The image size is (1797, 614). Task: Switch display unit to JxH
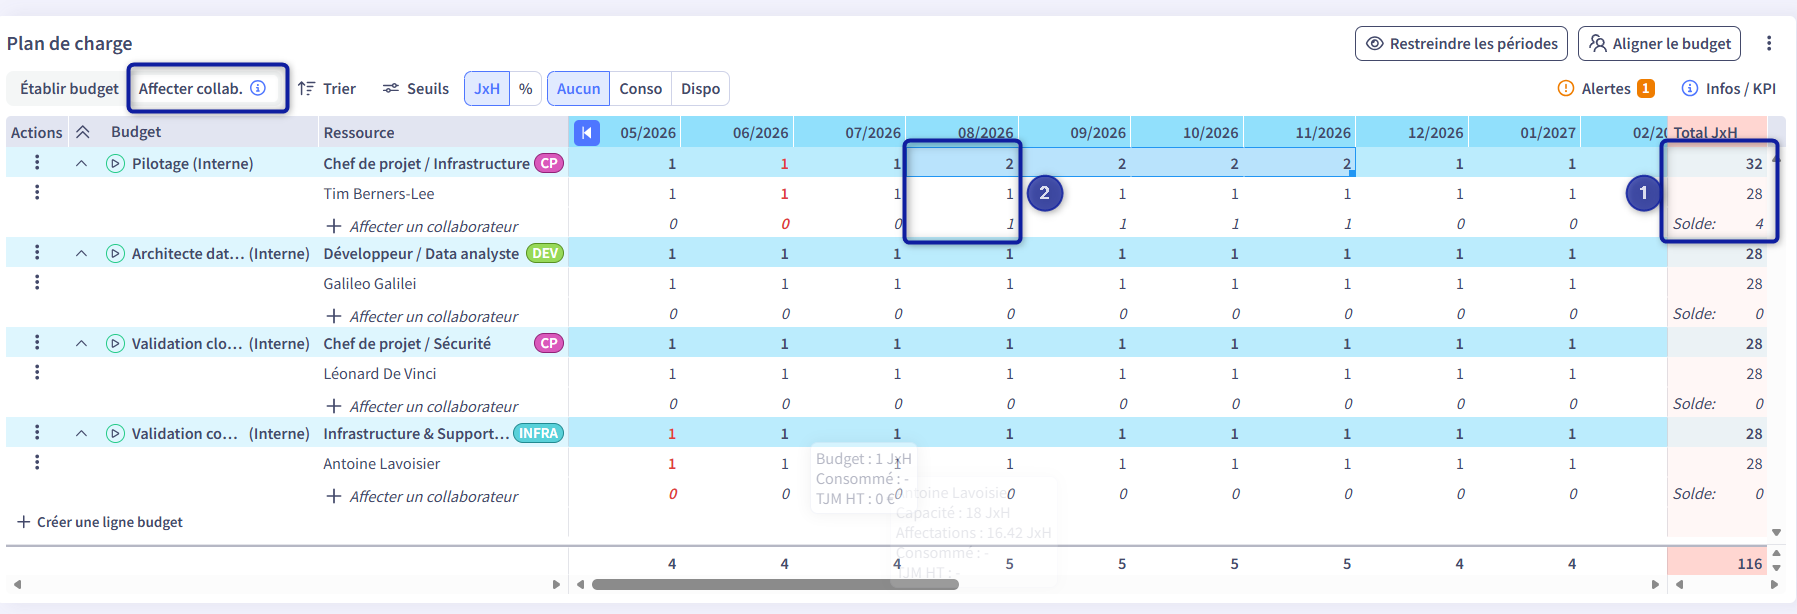click(487, 88)
